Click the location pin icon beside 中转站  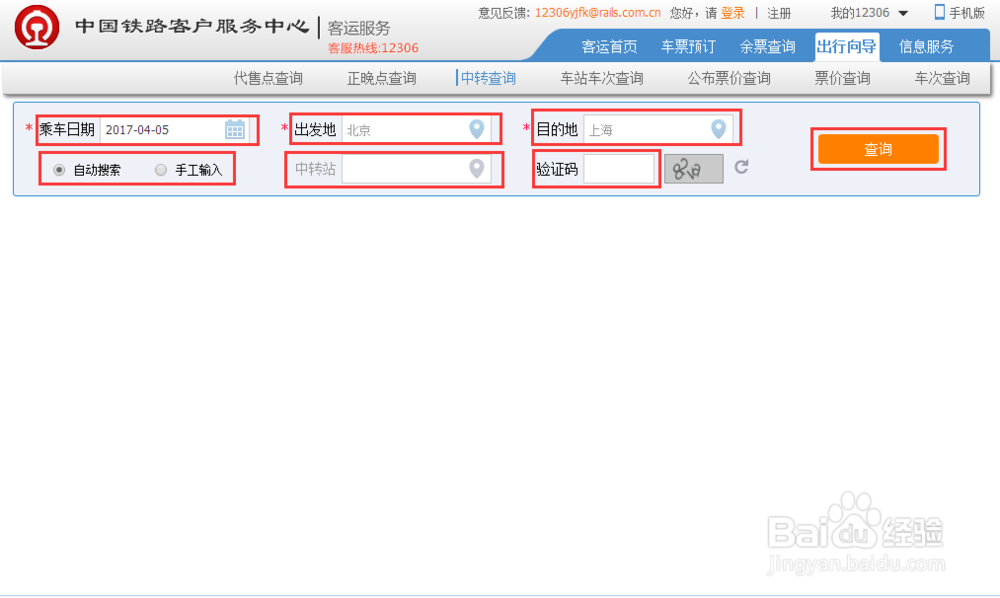pyautogui.click(x=476, y=169)
